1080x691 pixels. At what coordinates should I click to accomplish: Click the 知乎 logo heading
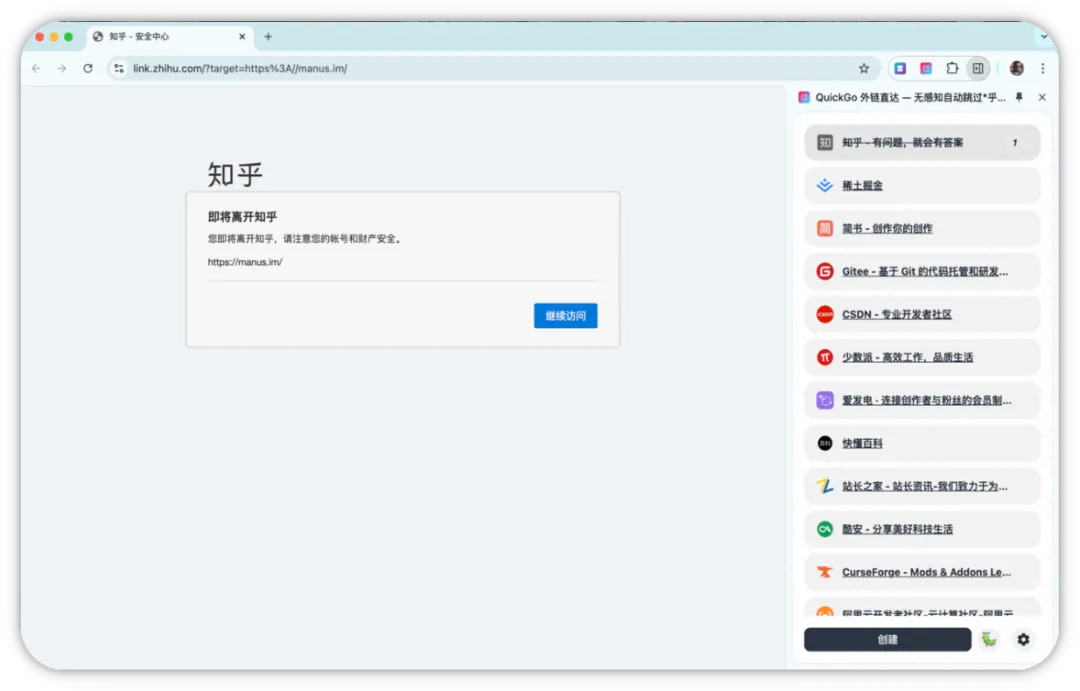click(235, 174)
